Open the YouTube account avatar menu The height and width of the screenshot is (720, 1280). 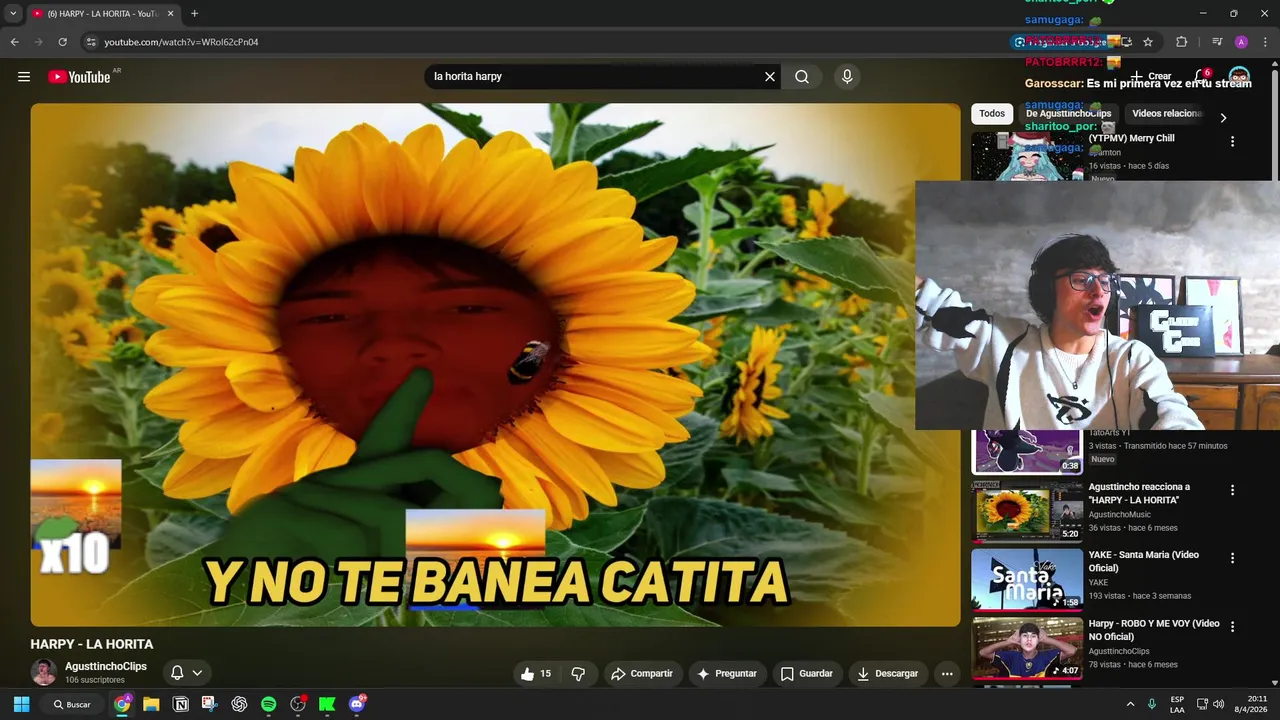[x=1240, y=77]
